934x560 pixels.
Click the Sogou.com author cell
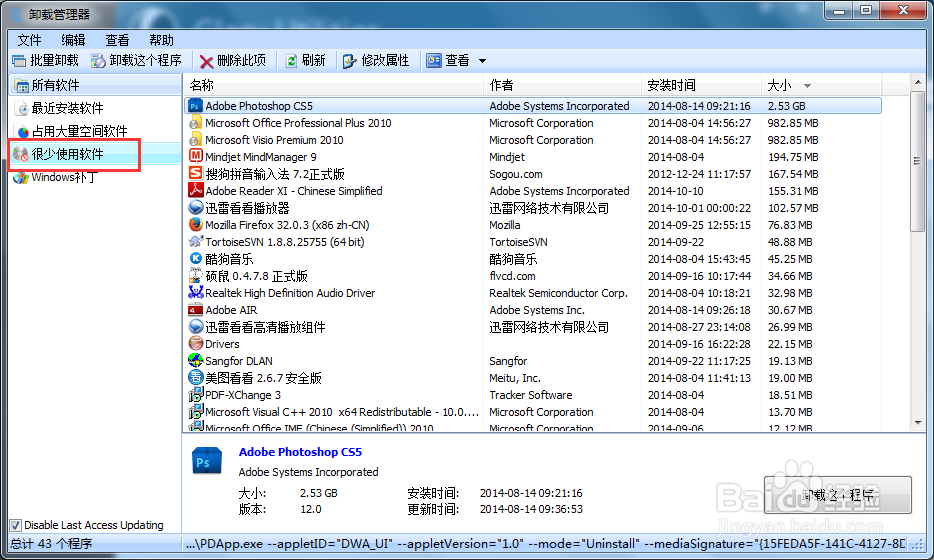coord(515,174)
